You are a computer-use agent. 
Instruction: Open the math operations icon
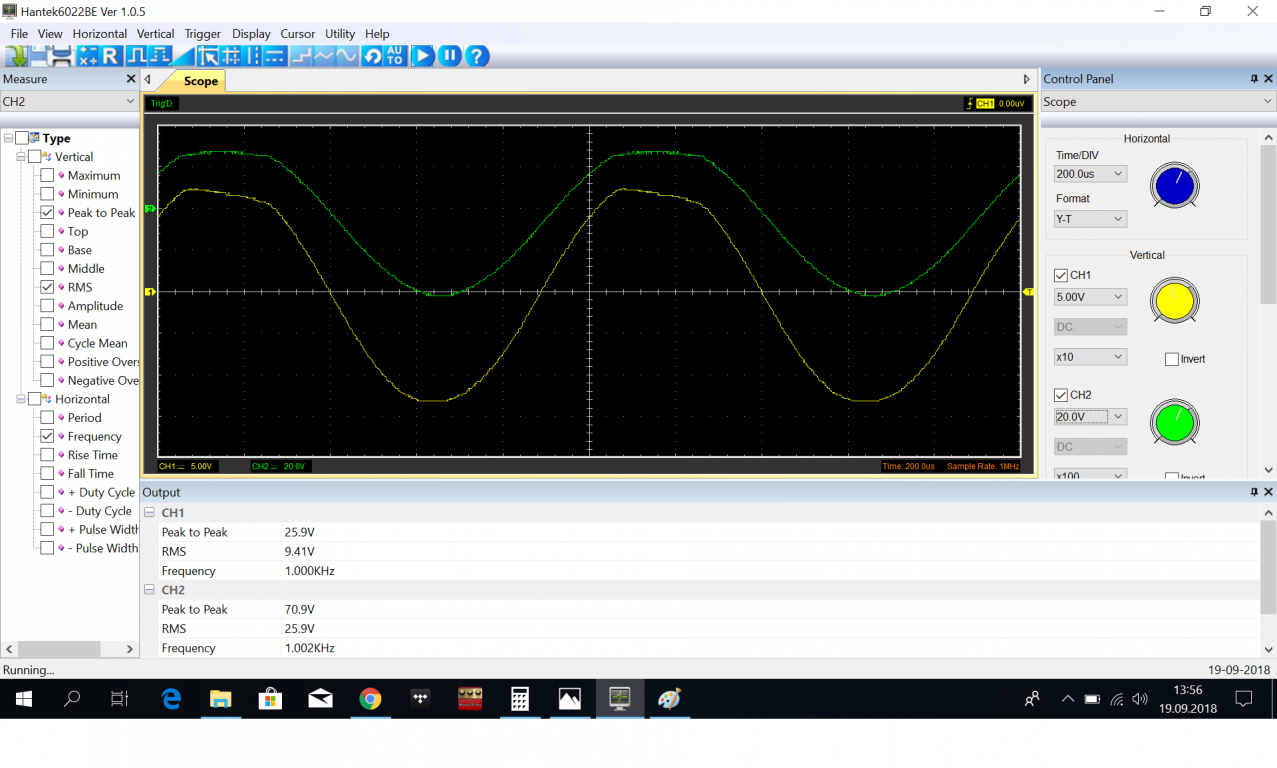87,56
